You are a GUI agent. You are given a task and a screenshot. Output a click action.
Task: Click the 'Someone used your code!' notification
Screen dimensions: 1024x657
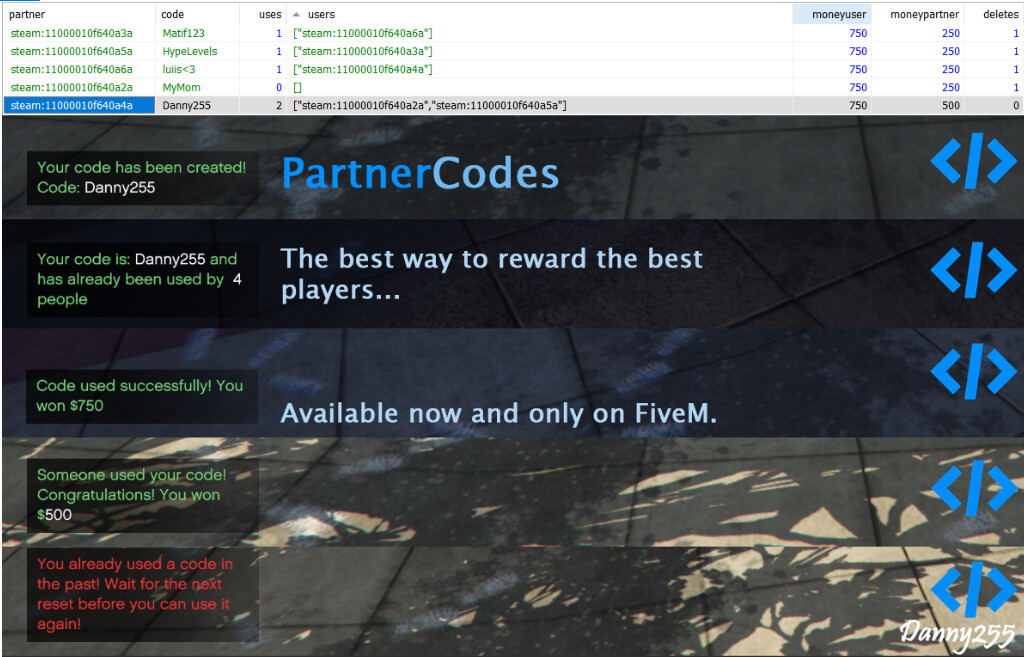pyautogui.click(x=142, y=495)
